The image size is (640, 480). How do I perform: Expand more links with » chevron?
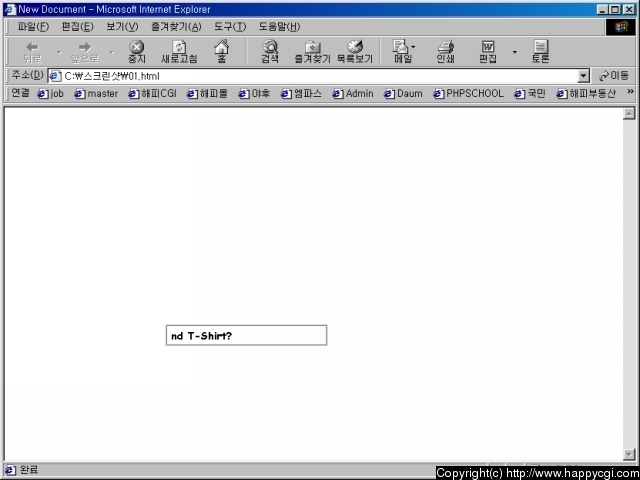[630, 92]
